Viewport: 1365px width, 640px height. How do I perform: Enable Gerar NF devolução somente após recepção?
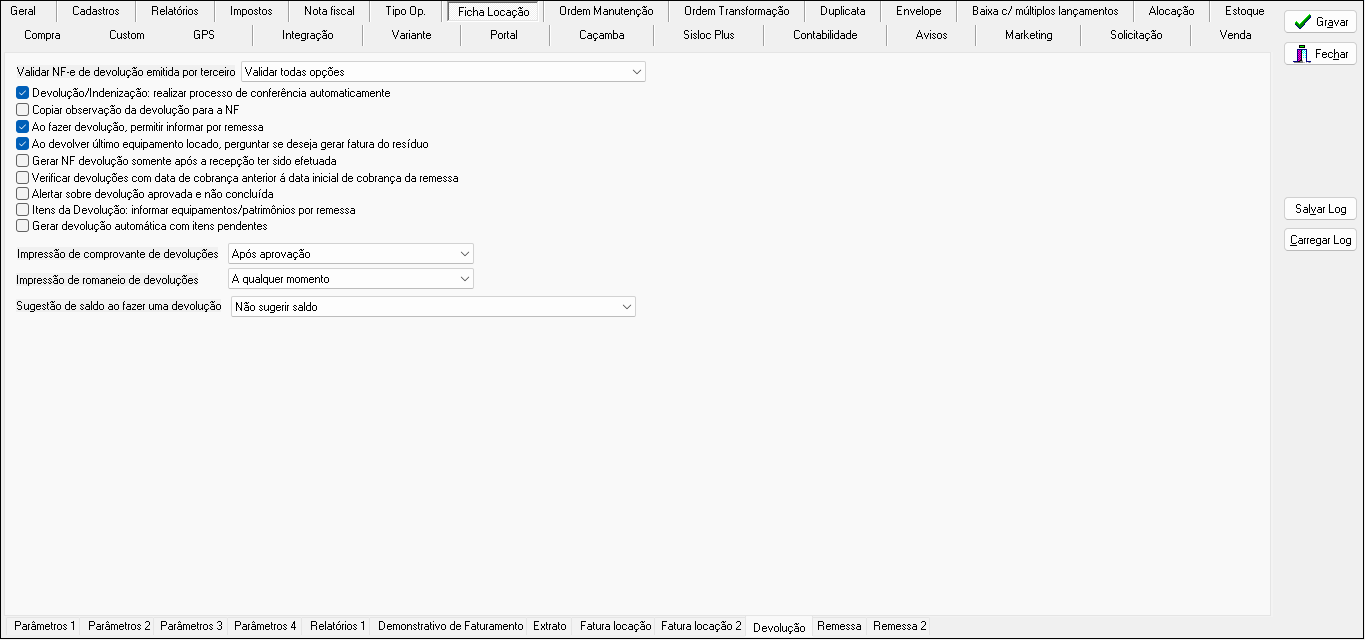[x=23, y=160]
